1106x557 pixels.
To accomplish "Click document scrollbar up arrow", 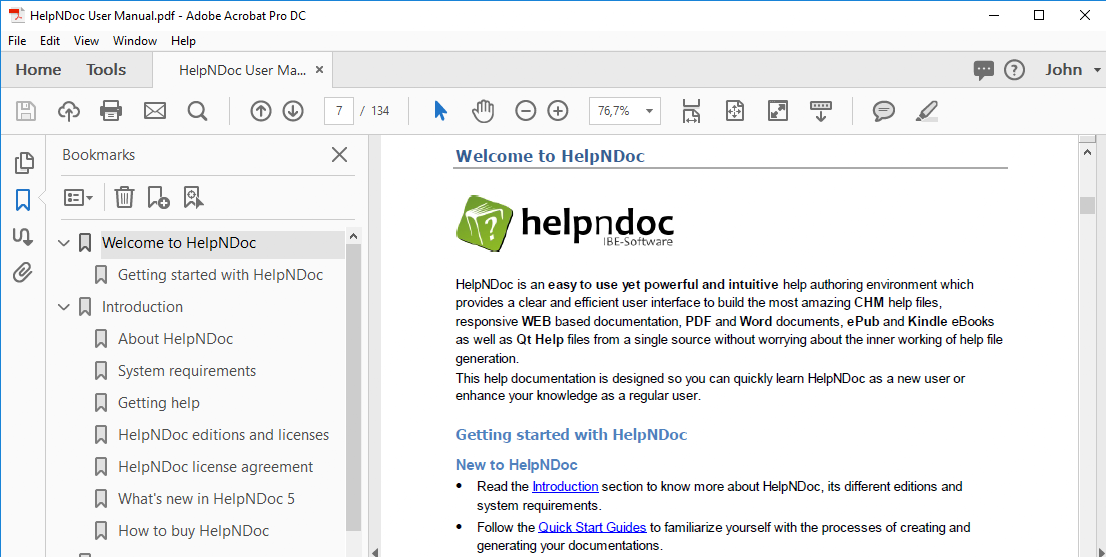I will (x=1087, y=151).
